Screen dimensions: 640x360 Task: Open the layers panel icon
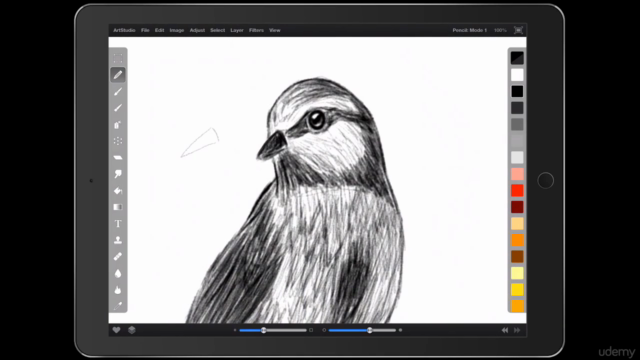click(131, 330)
